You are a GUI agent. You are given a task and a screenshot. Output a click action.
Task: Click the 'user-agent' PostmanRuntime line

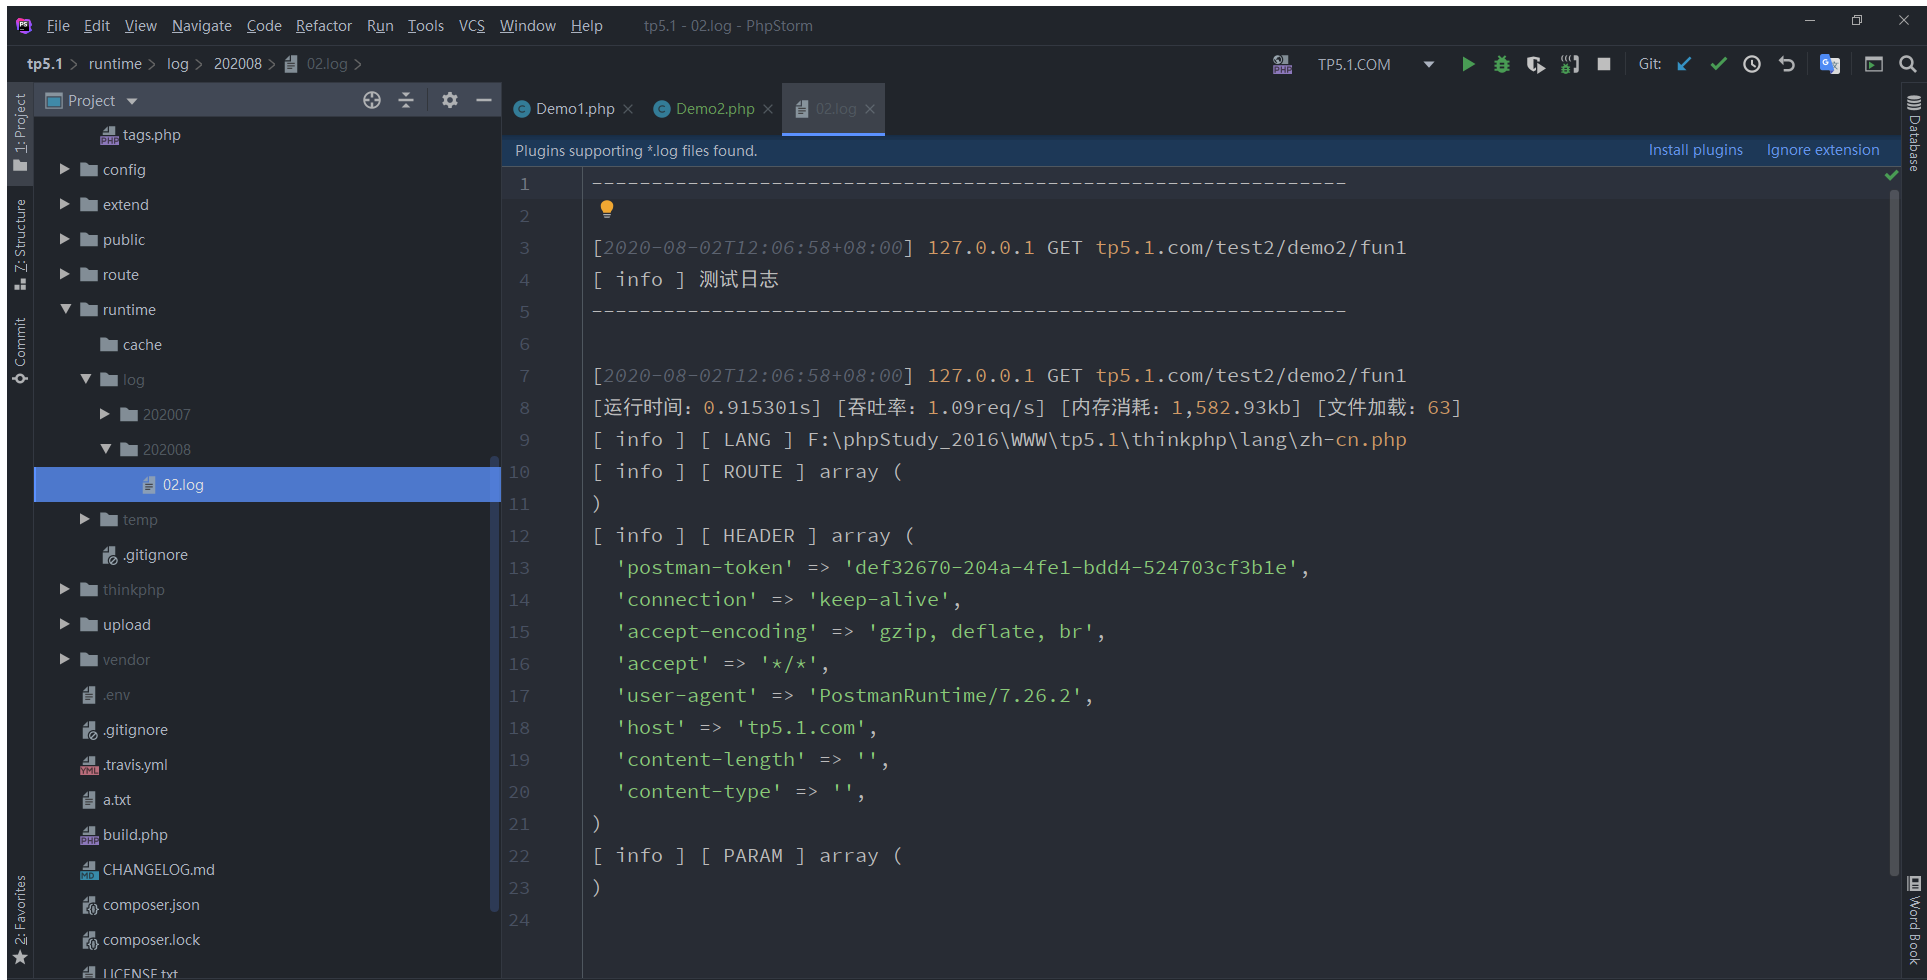pyautogui.click(x=855, y=696)
